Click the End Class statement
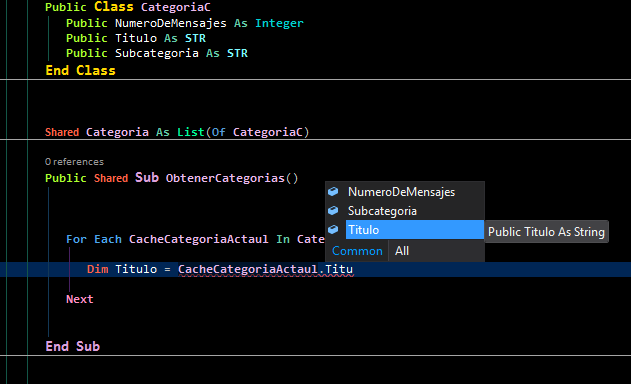 coord(80,70)
